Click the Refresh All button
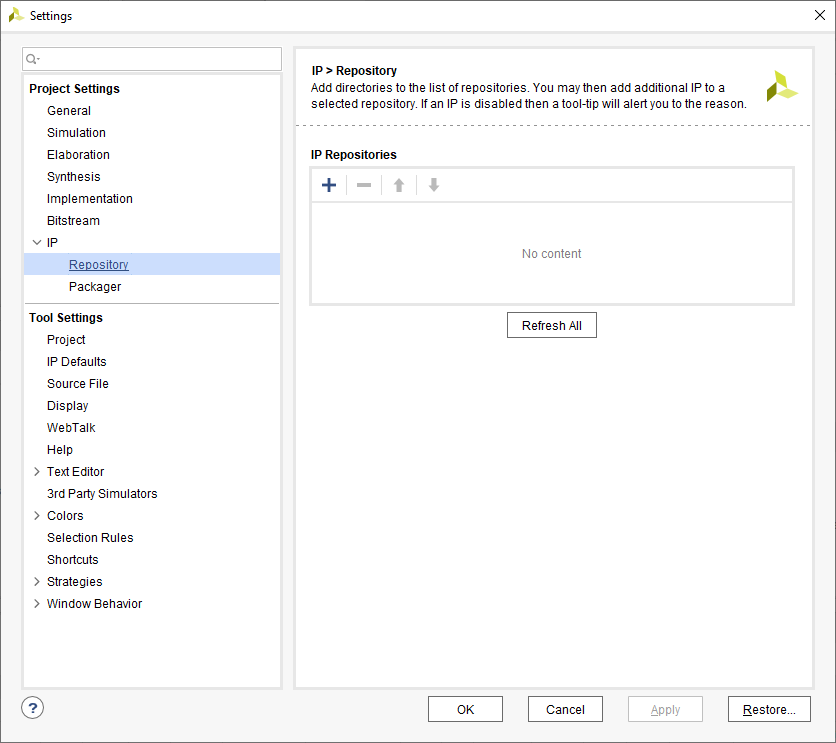The height and width of the screenshot is (743, 836). [552, 325]
